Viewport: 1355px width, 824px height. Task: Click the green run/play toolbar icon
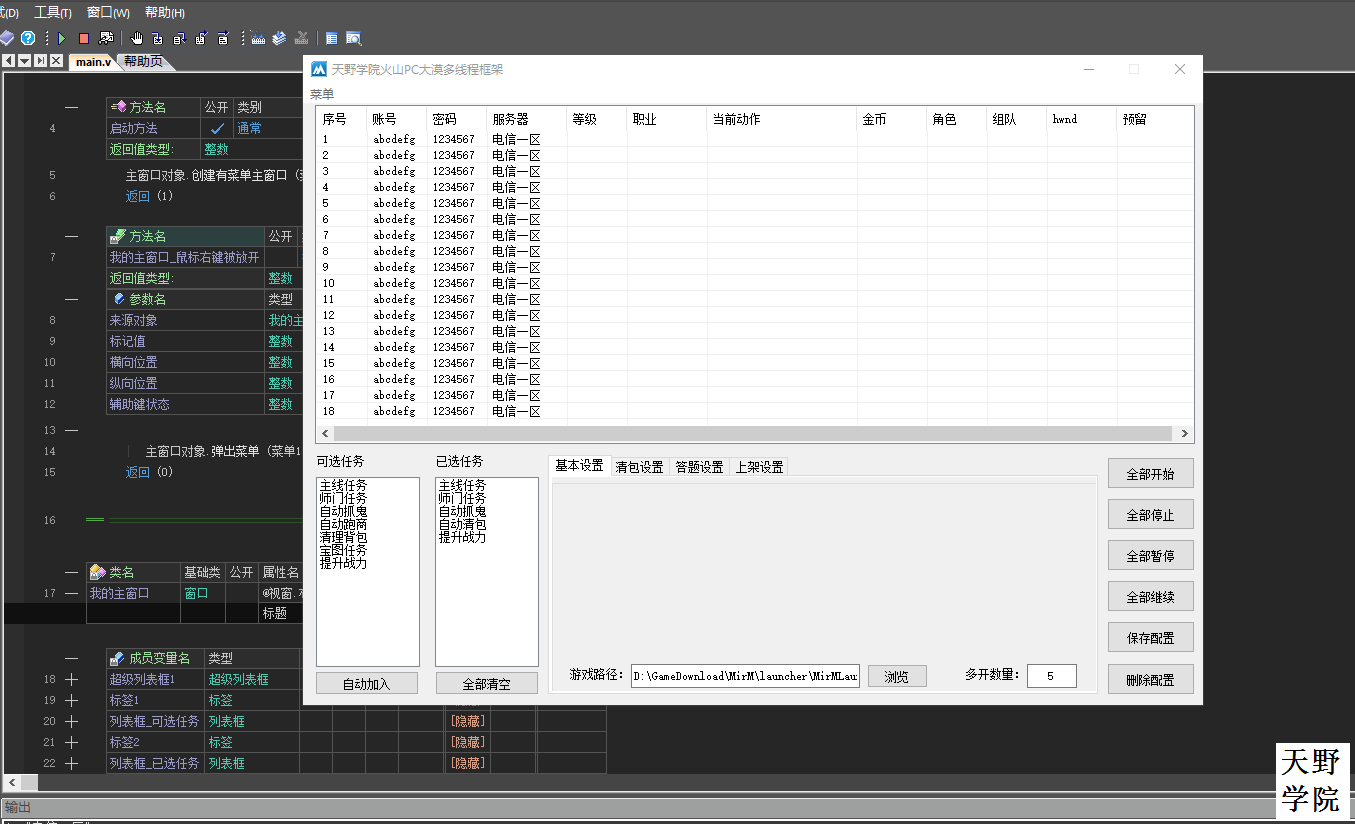[61, 38]
